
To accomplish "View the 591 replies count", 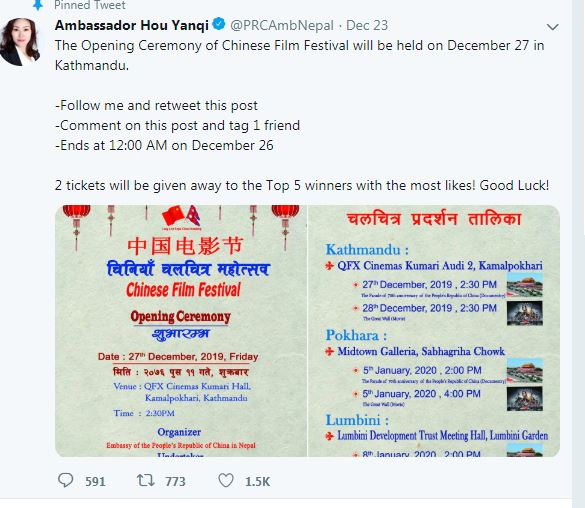I will [95, 482].
